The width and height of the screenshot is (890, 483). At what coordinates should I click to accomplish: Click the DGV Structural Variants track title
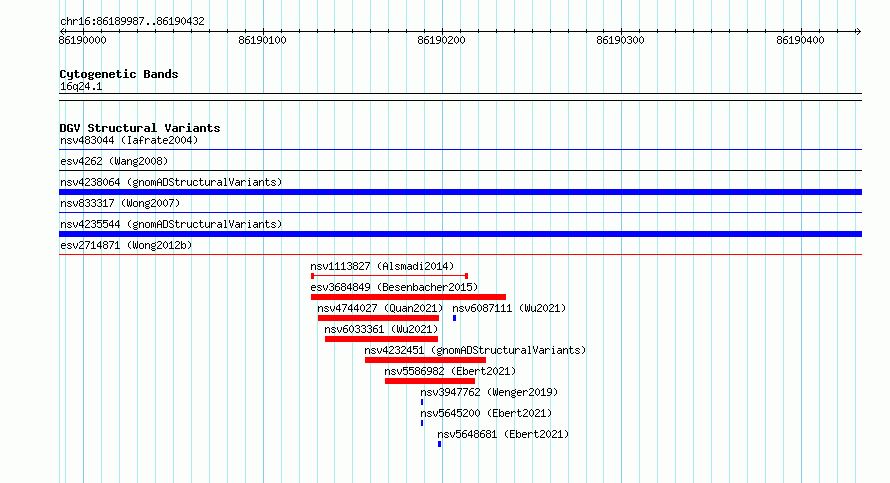[140, 128]
